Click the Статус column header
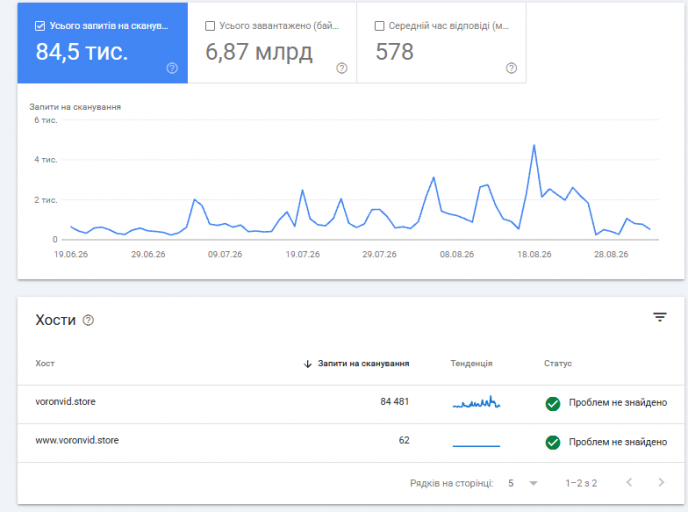Screen dimensions: 688x512 pyautogui.click(x=558, y=363)
